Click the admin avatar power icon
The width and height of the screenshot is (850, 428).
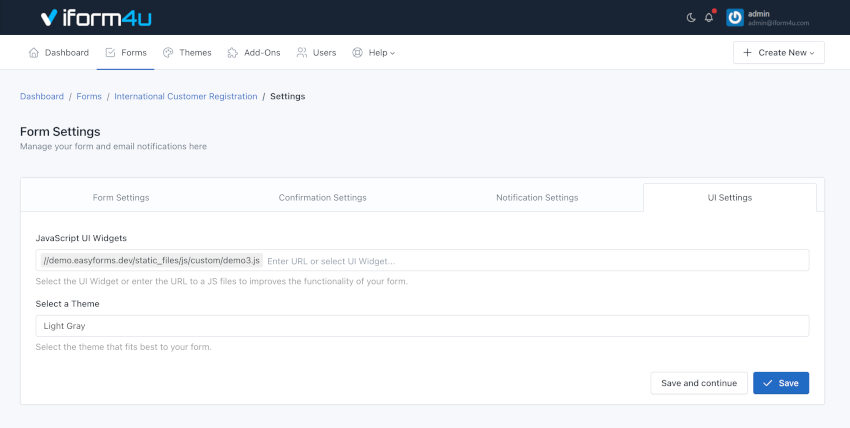pos(735,17)
